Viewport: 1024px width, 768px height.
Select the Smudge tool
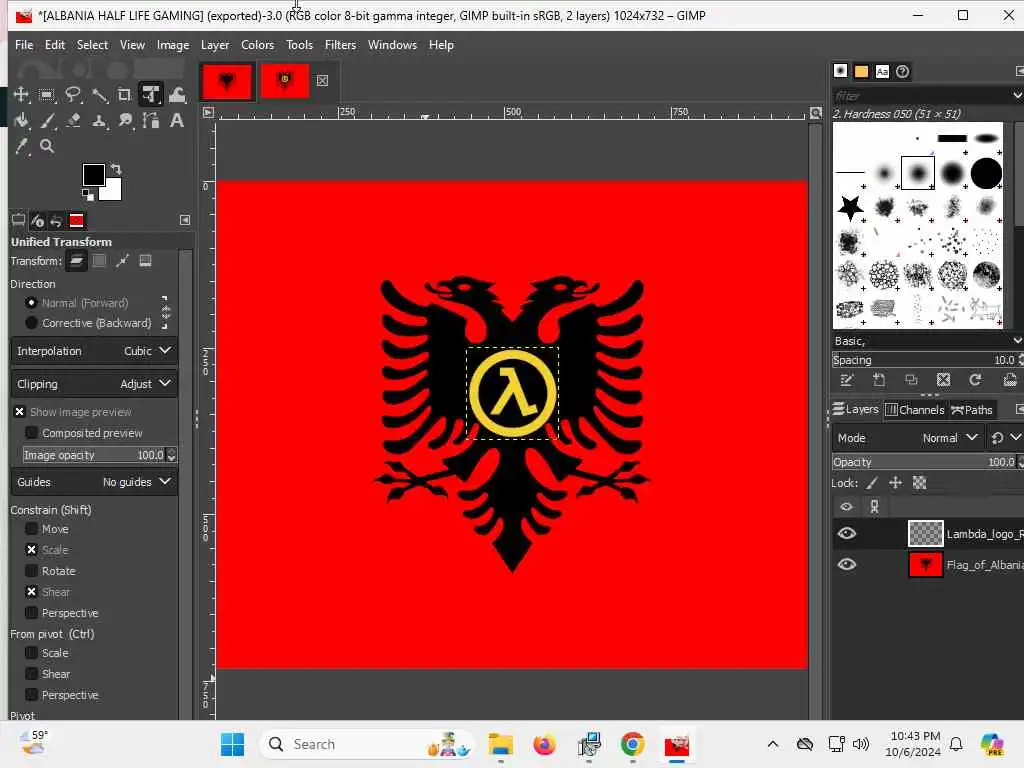(125, 120)
